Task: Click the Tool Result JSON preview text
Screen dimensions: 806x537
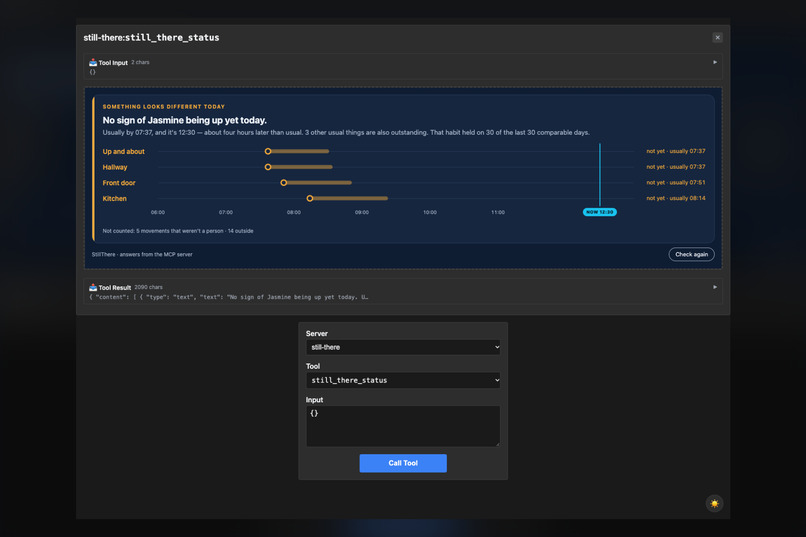Action: pyautogui.click(x=229, y=297)
